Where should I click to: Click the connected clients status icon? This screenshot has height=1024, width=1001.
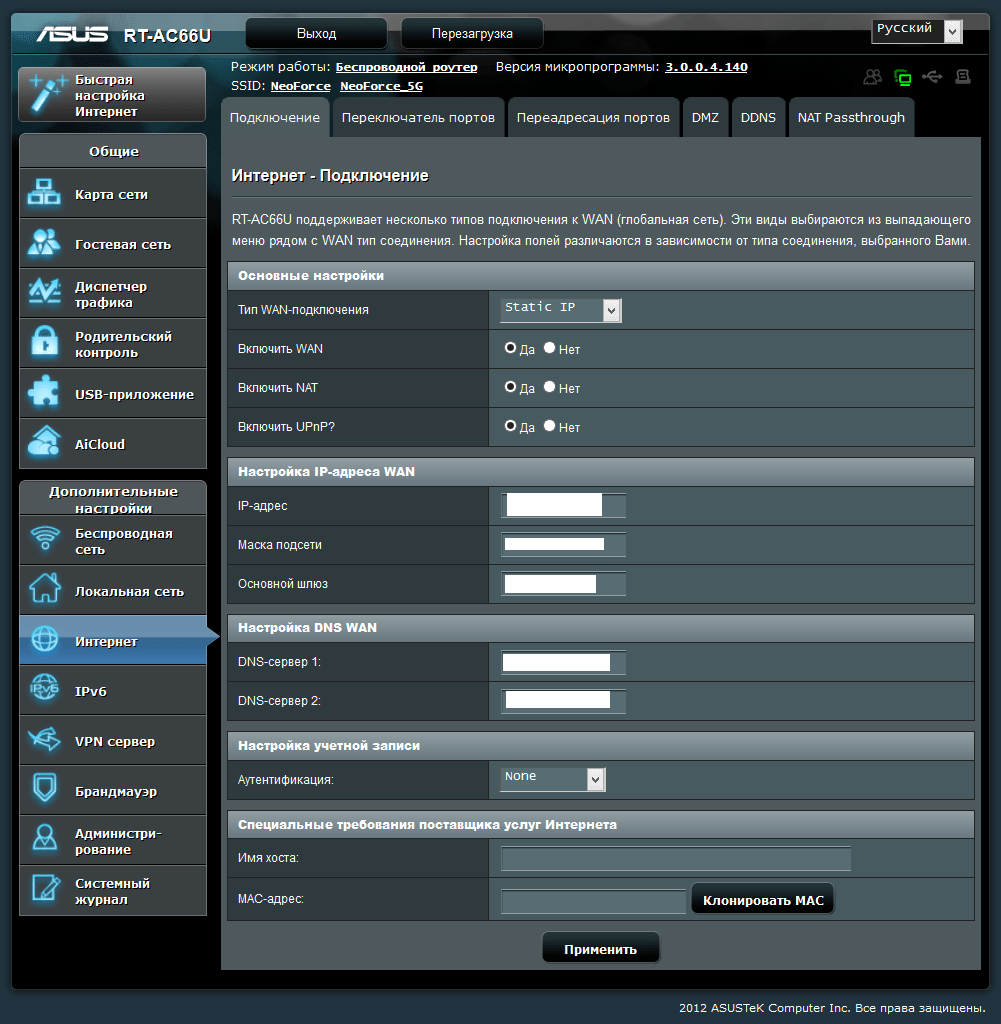872,78
